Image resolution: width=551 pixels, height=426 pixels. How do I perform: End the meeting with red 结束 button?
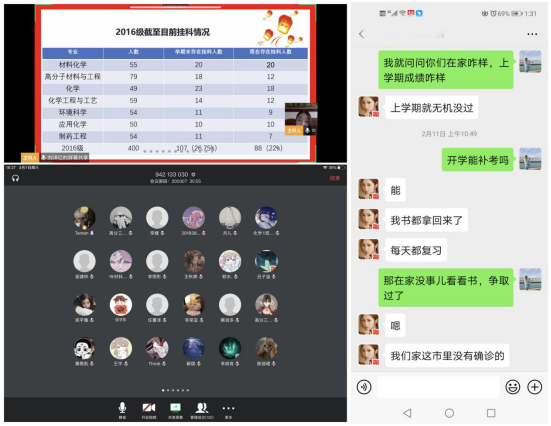point(335,178)
